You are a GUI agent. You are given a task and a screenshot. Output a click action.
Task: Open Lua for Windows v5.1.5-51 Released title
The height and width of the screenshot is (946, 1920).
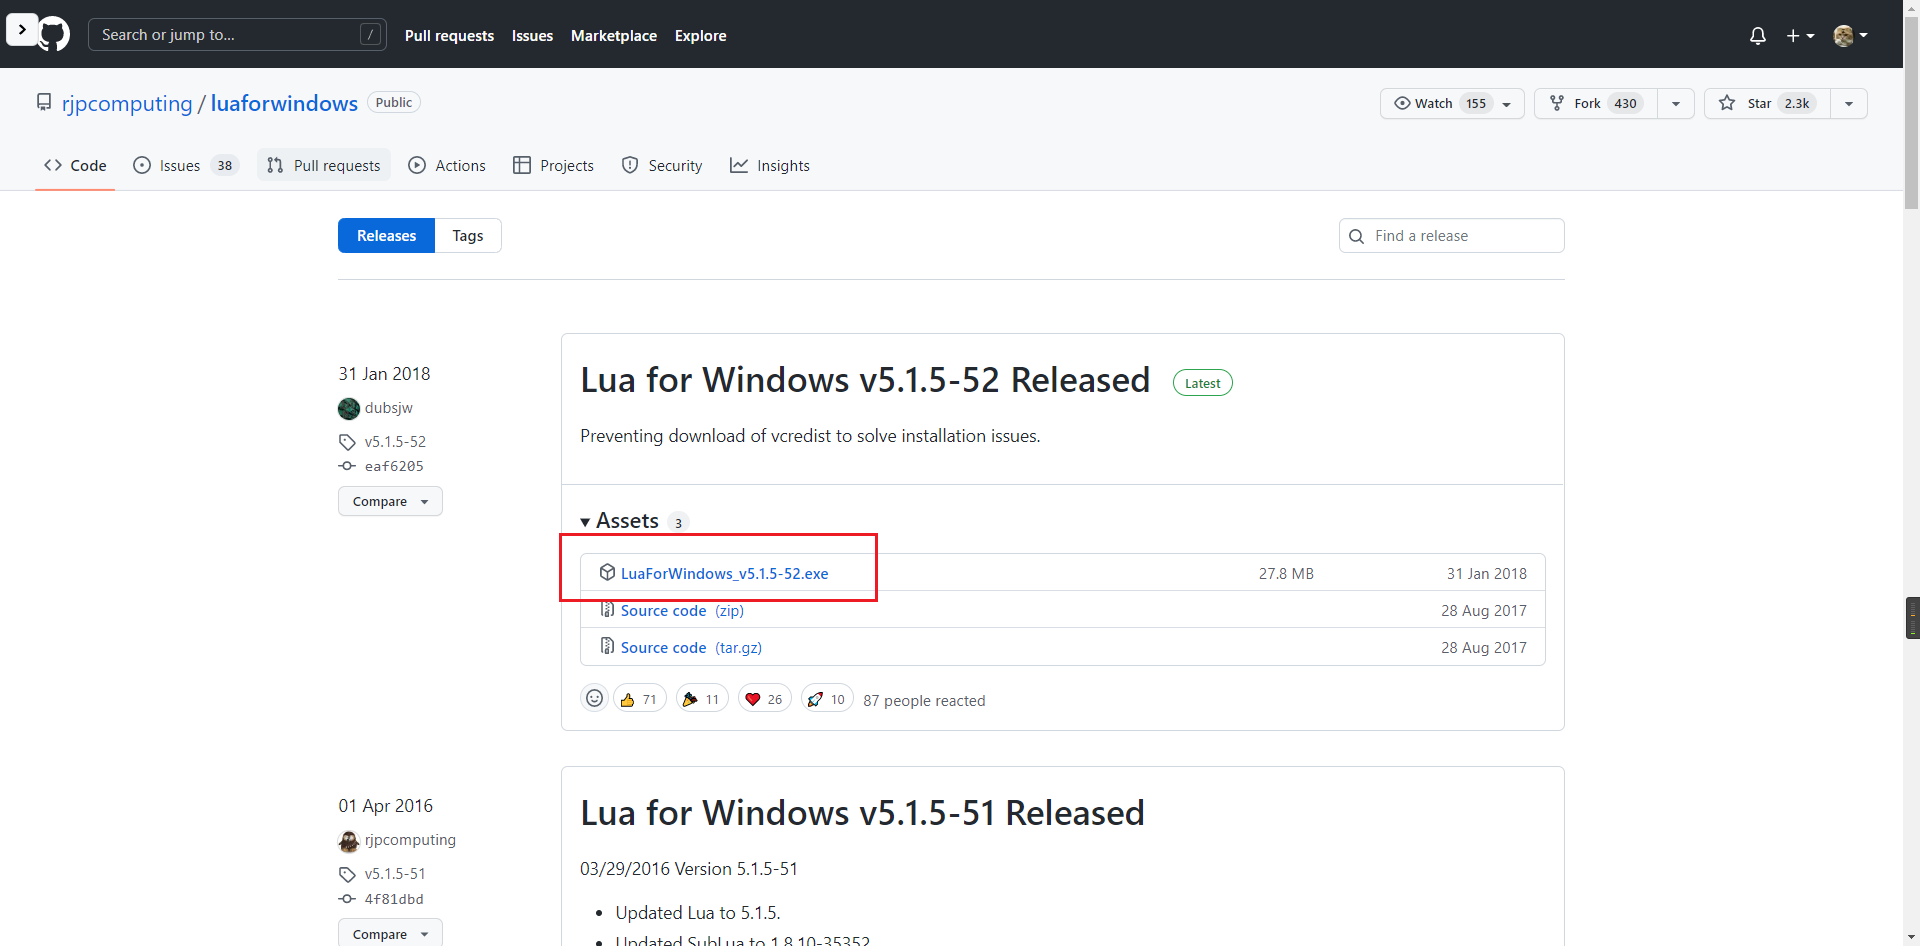[862, 813]
